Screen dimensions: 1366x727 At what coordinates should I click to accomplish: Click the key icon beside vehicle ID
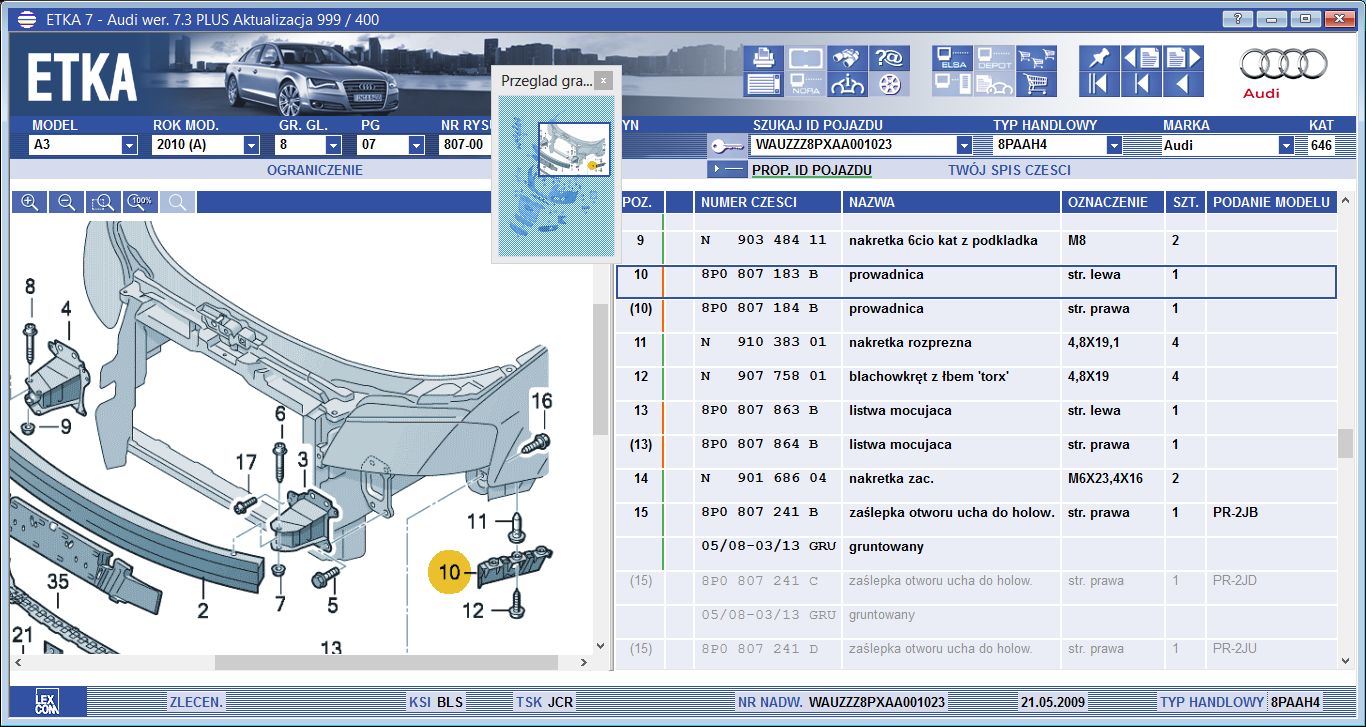pos(726,145)
